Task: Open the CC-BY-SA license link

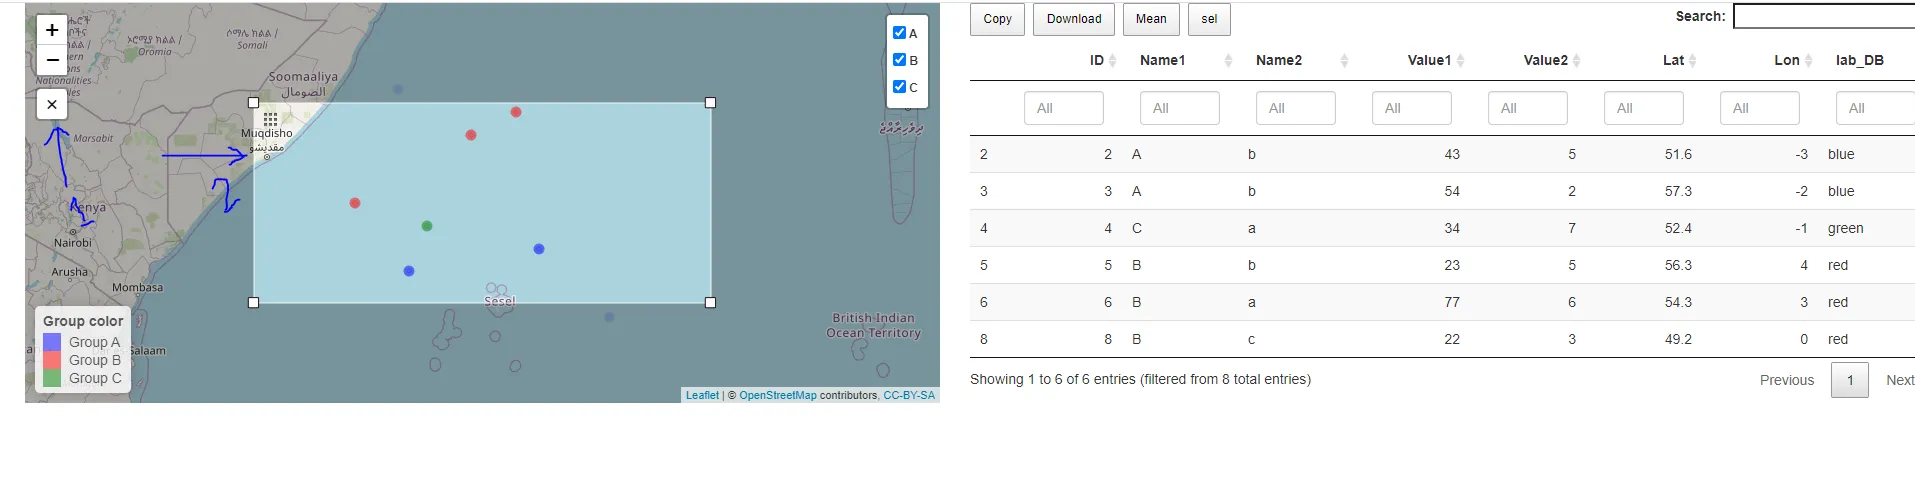Action: [x=909, y=395]
